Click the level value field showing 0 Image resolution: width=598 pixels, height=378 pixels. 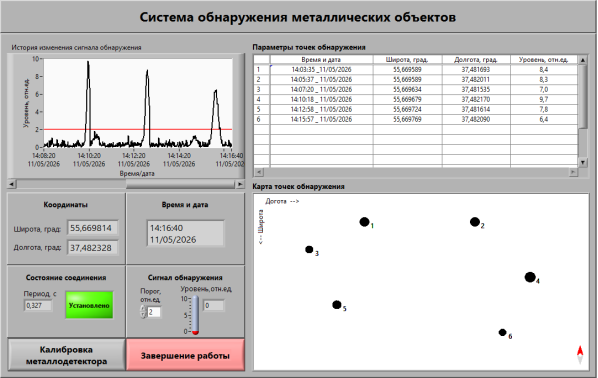(214, 306)
